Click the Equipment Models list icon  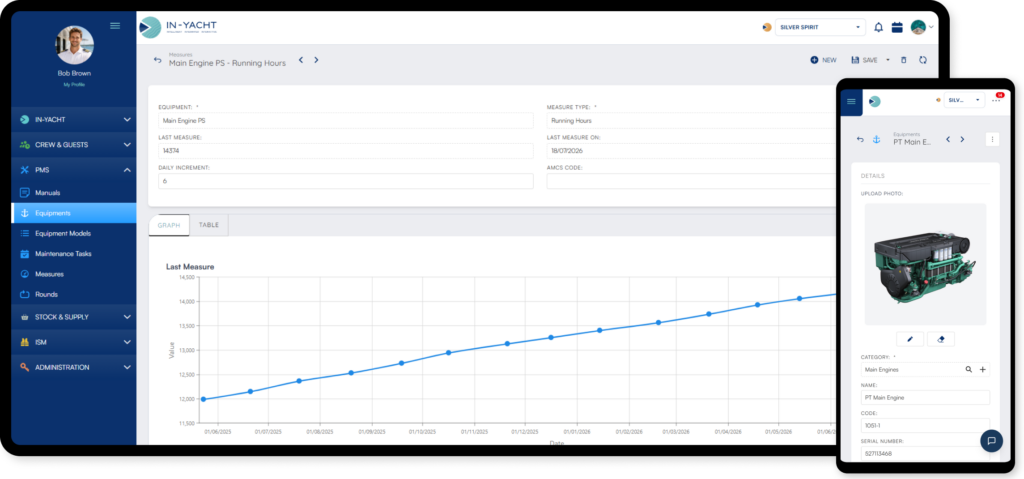click(25, 233)
